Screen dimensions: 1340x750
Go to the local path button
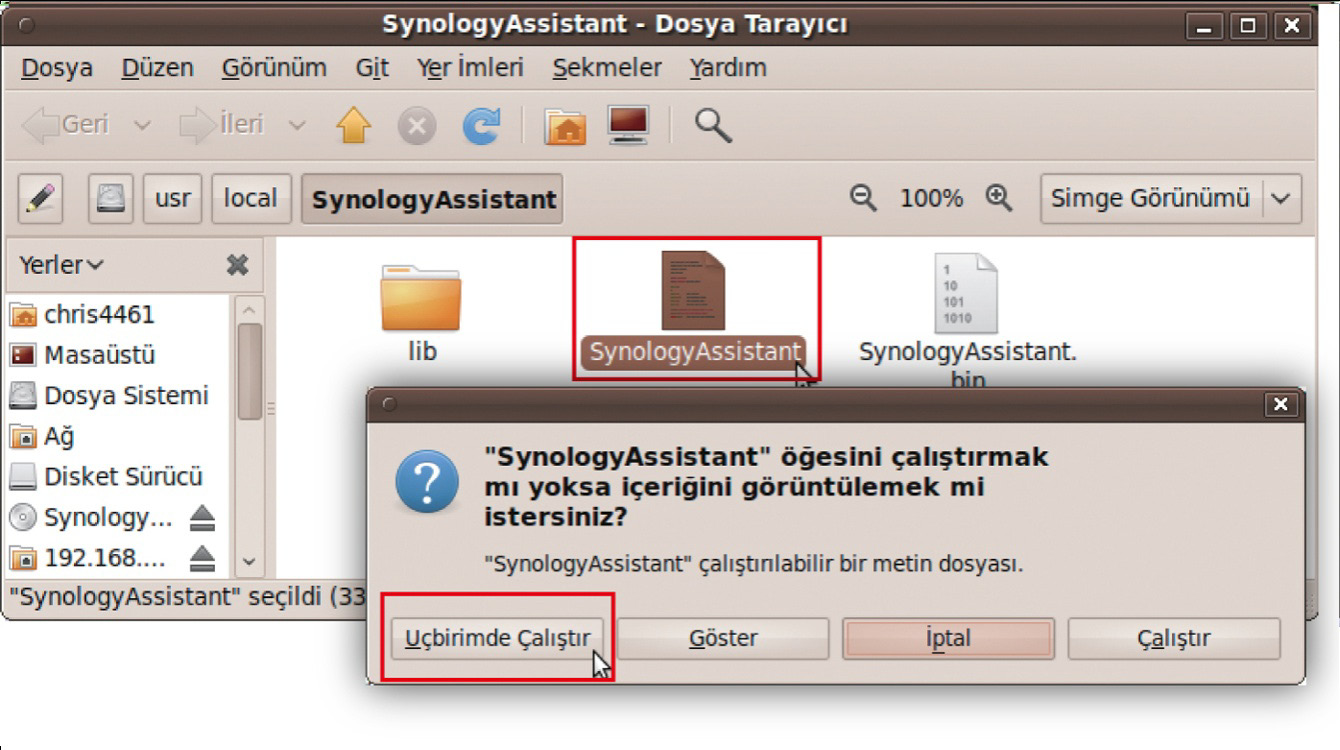(x=251, y=198)
